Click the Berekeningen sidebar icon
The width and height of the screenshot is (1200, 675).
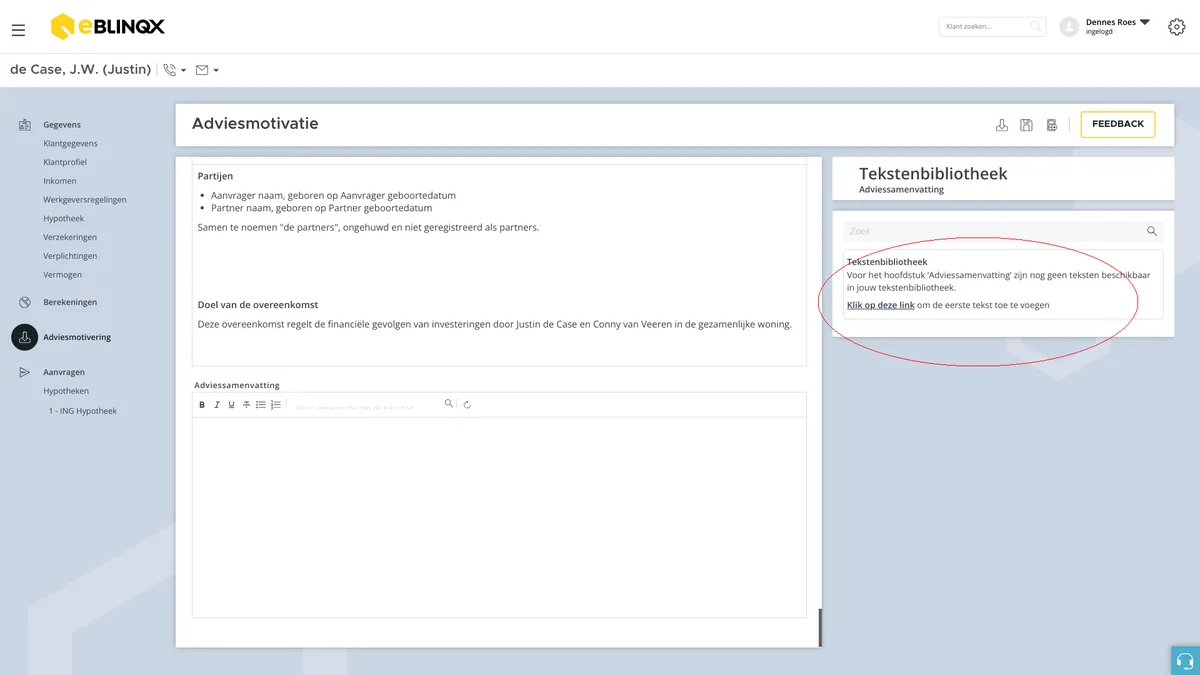pos(25,302)
